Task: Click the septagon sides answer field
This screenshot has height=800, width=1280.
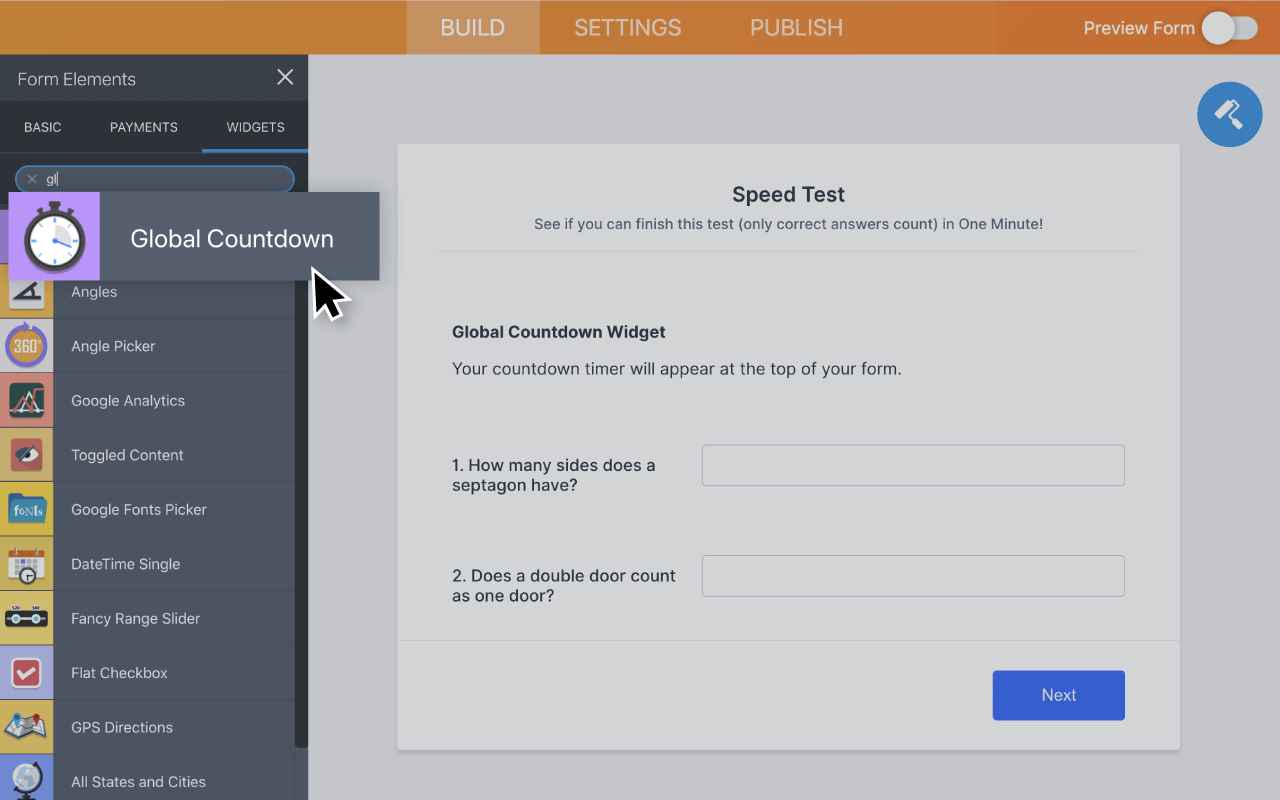Action: coord(912,465)
